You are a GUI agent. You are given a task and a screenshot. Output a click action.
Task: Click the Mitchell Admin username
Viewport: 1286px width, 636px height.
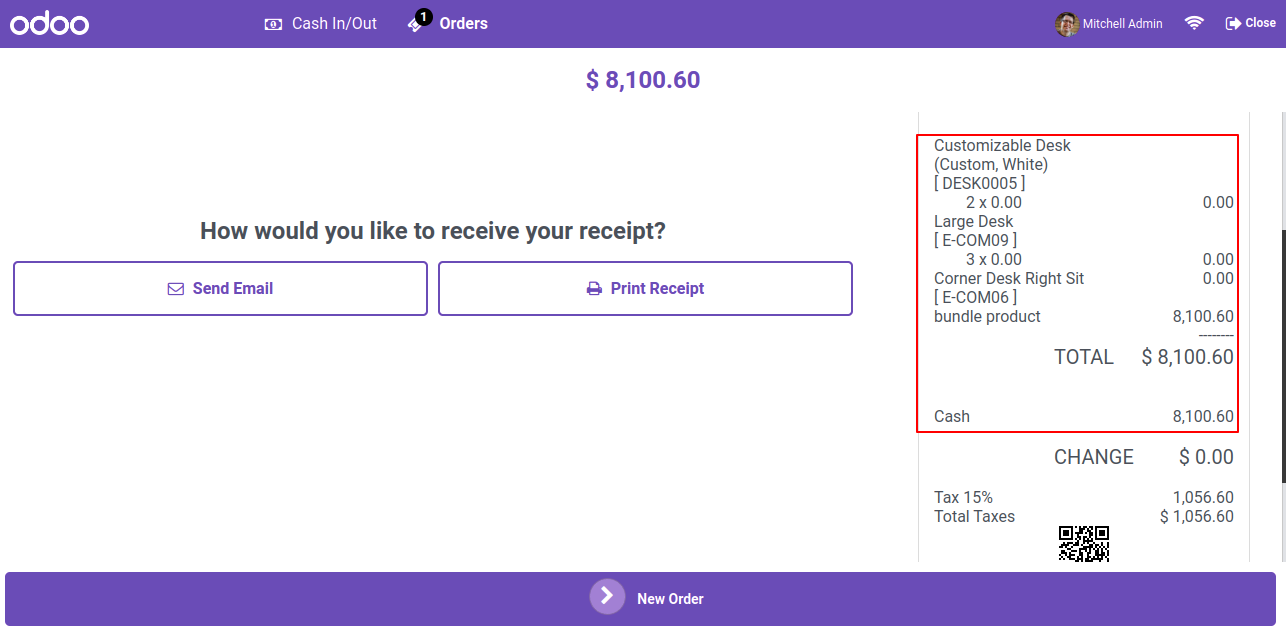(x=1123, y=24)
